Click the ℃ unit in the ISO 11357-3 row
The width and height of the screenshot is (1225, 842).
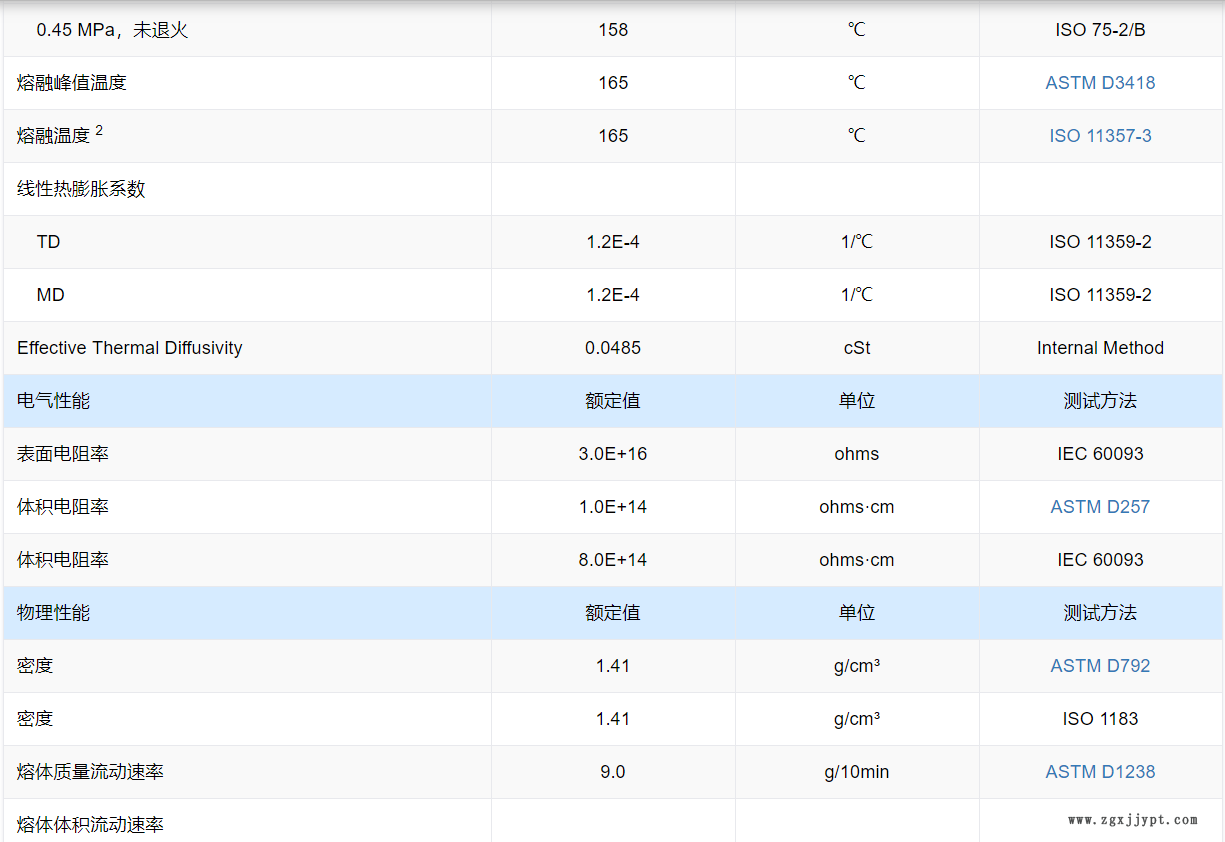click(857, 136)
